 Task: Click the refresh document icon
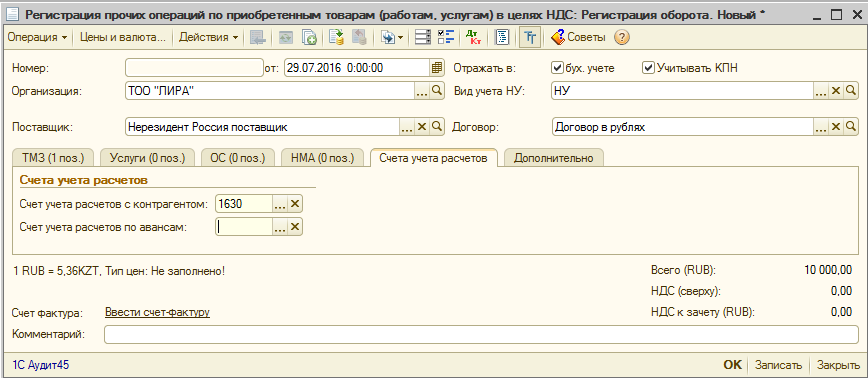(x=286, y=38)
